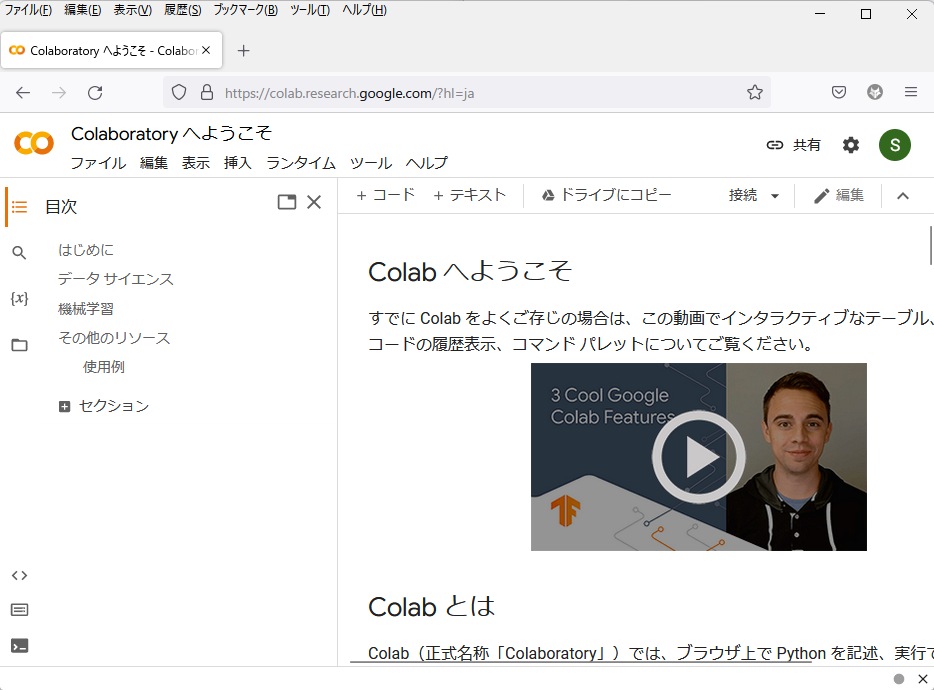Open the table of contents sidebar panel
Viewport: 934px width, 690px height.
point(19,207)
